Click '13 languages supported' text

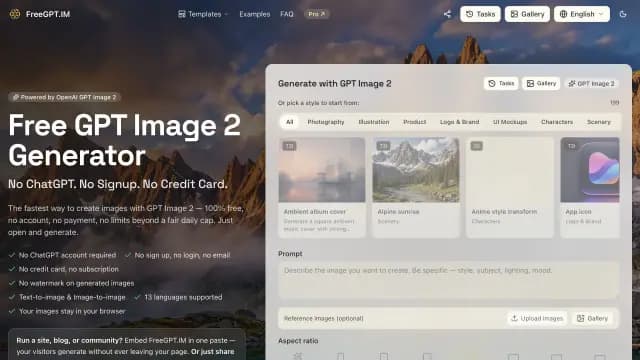coord(183,297)
